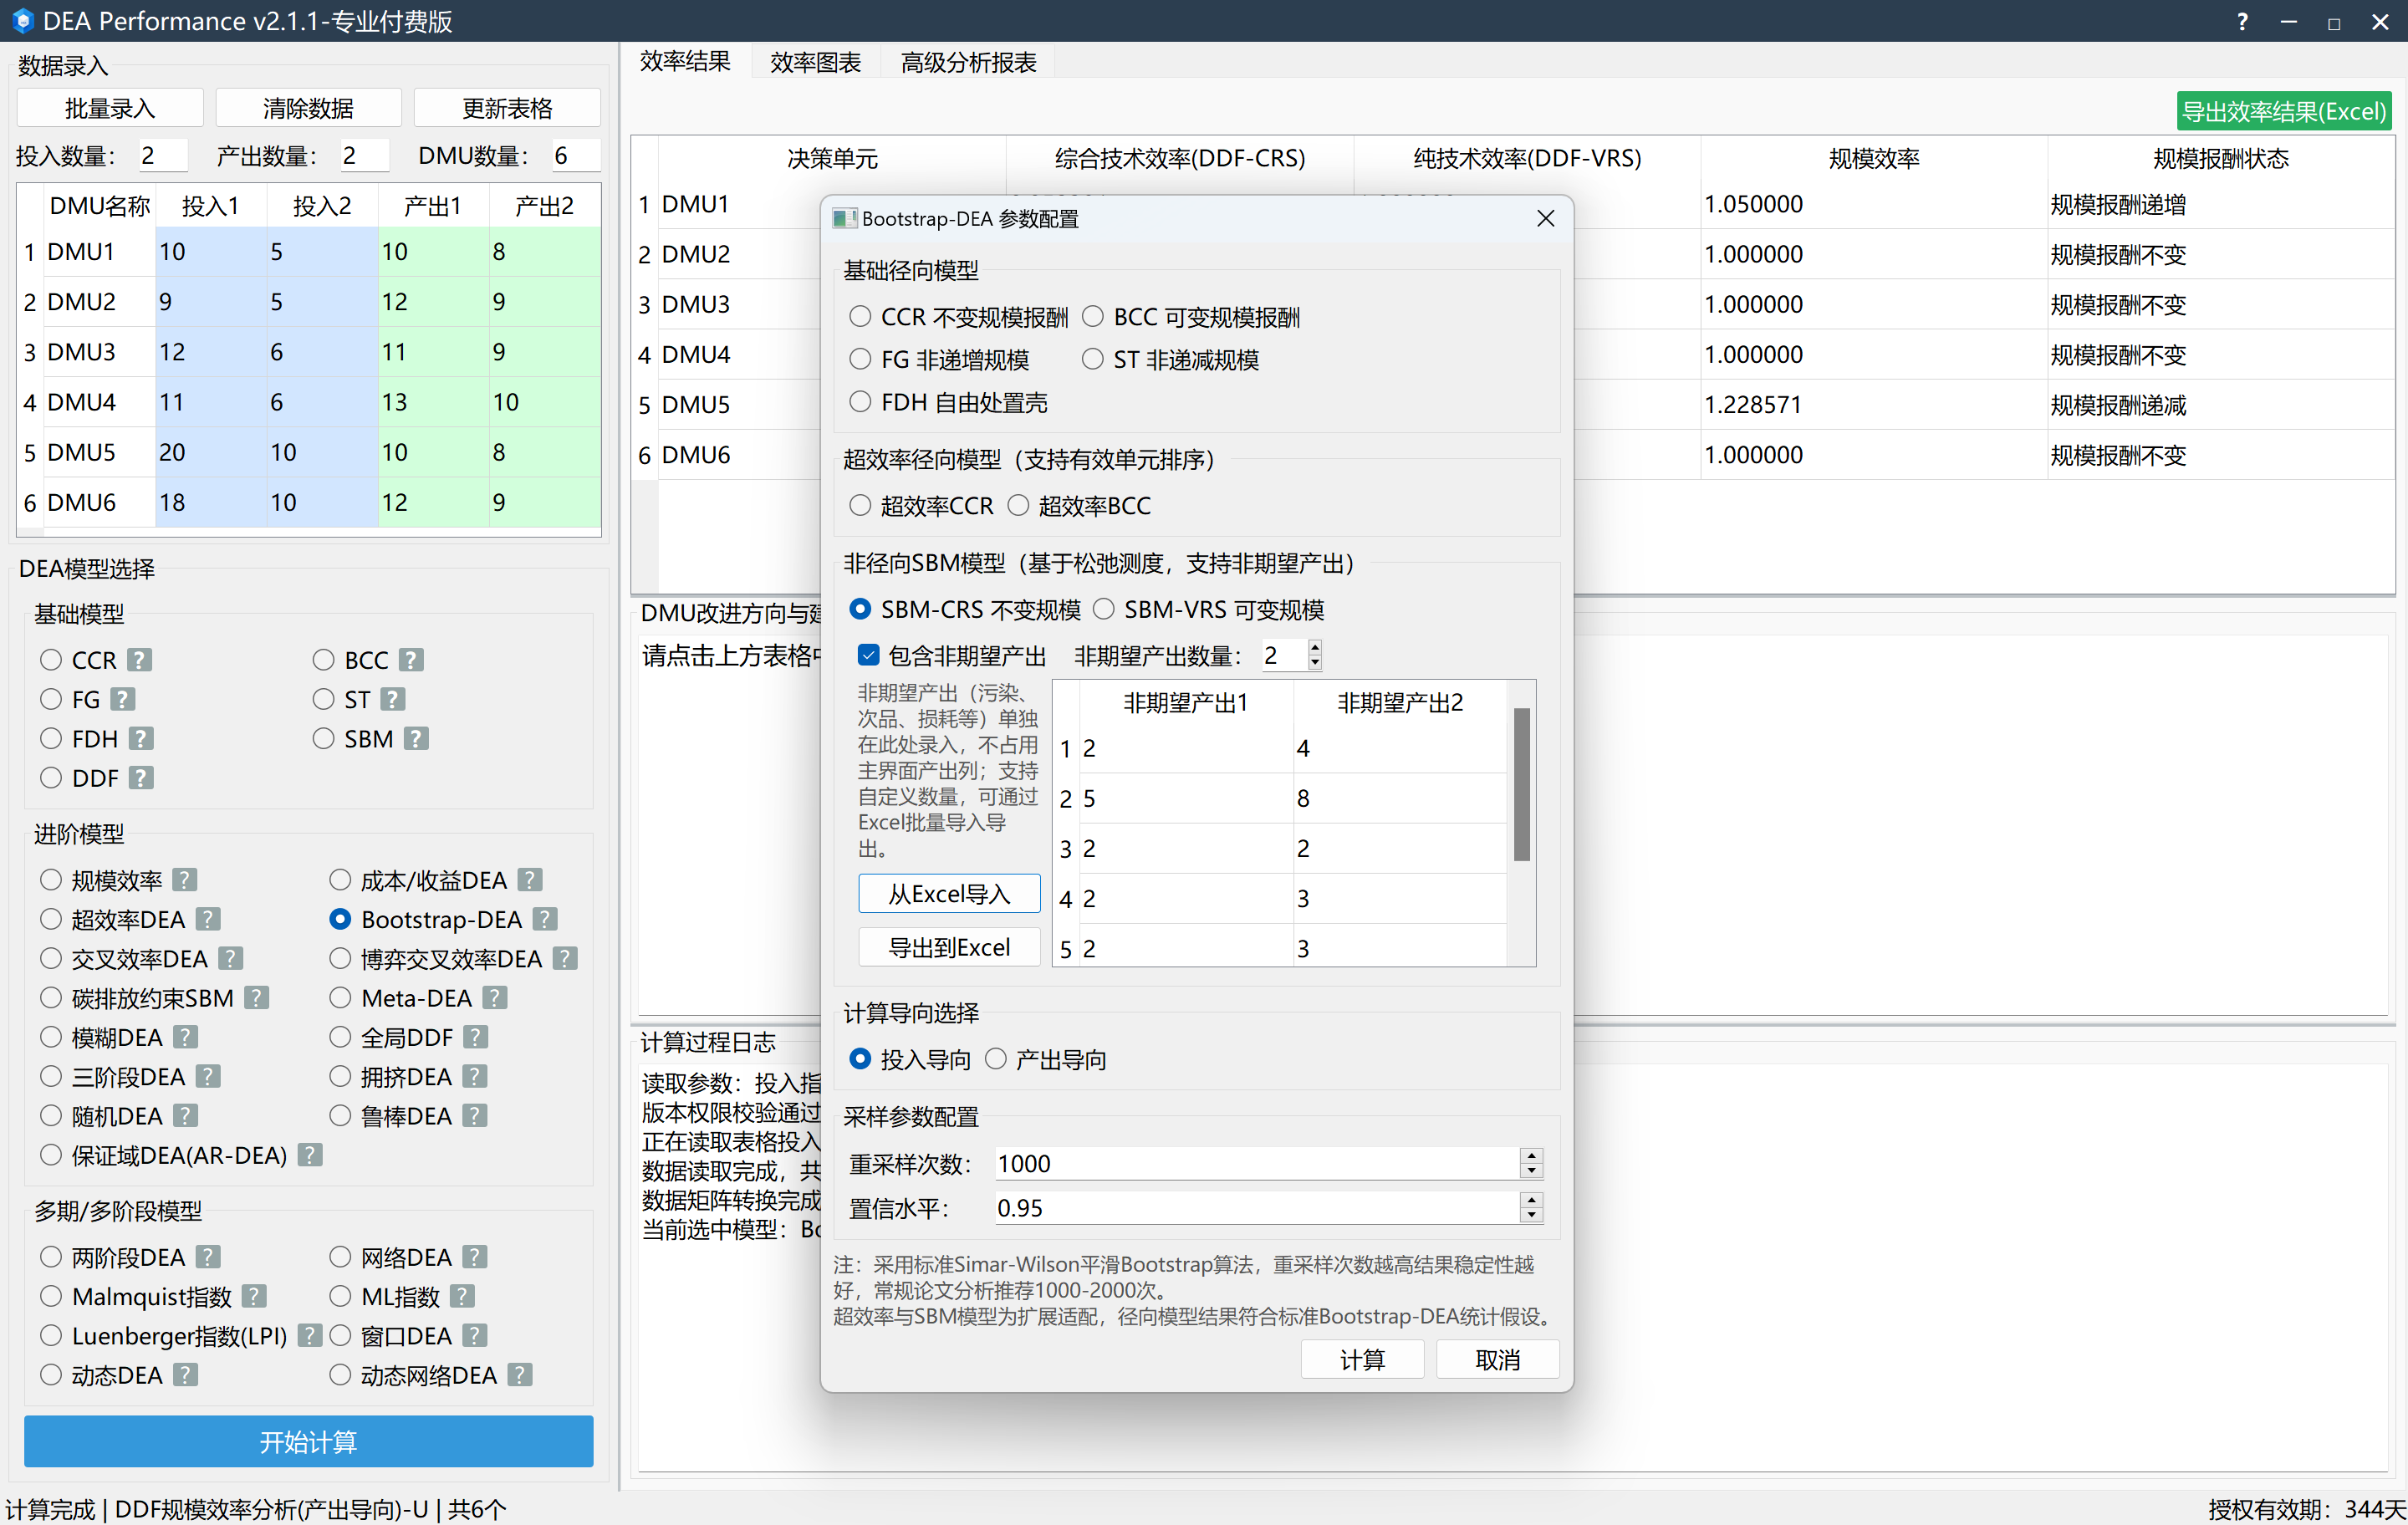The image size is (2408, 1525).
Task: Select CCR 不变规模报酬 in the dialog
Action: point(958,317)
